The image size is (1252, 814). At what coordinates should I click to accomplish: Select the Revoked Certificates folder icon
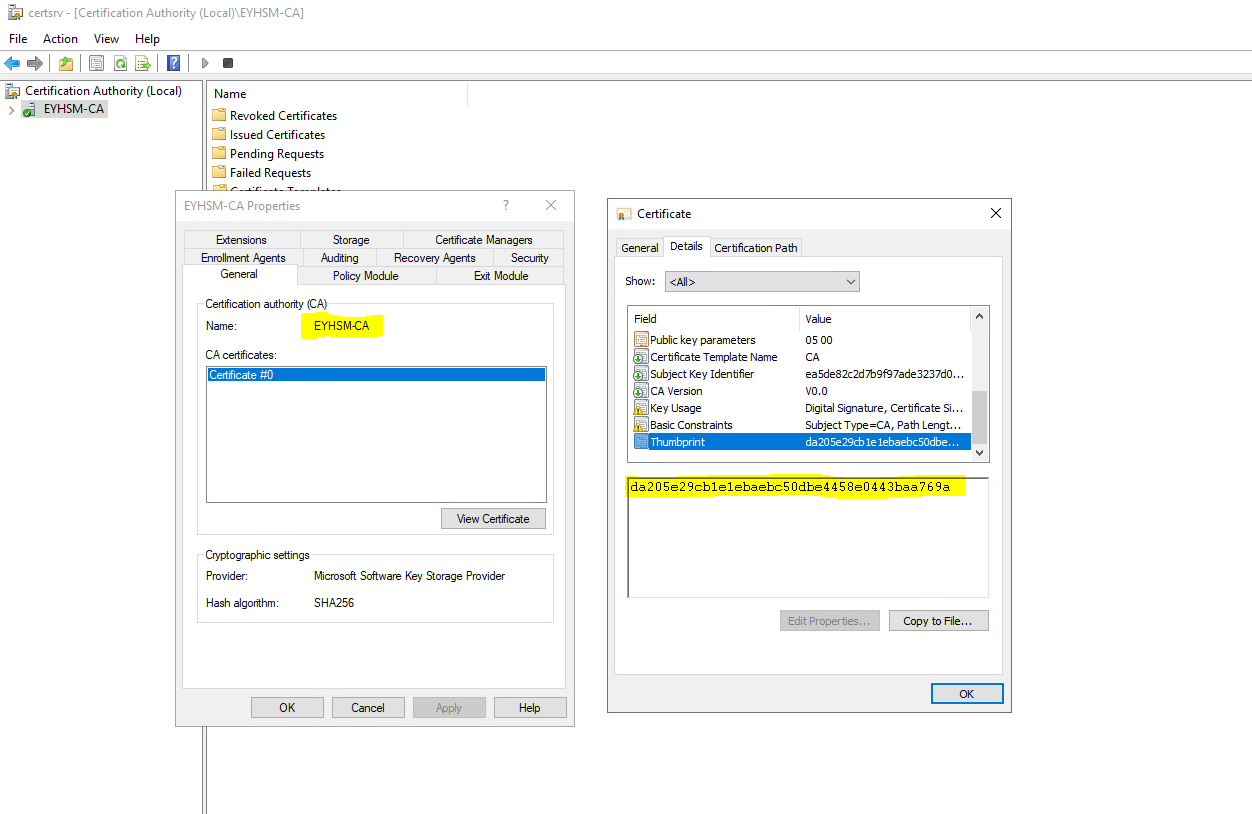click(219, 115)
